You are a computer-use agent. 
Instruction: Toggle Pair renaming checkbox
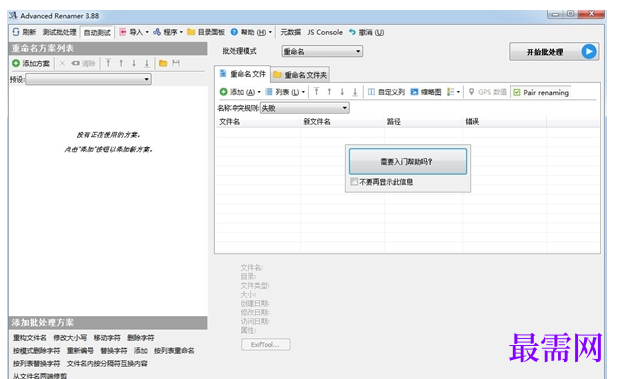541,92
